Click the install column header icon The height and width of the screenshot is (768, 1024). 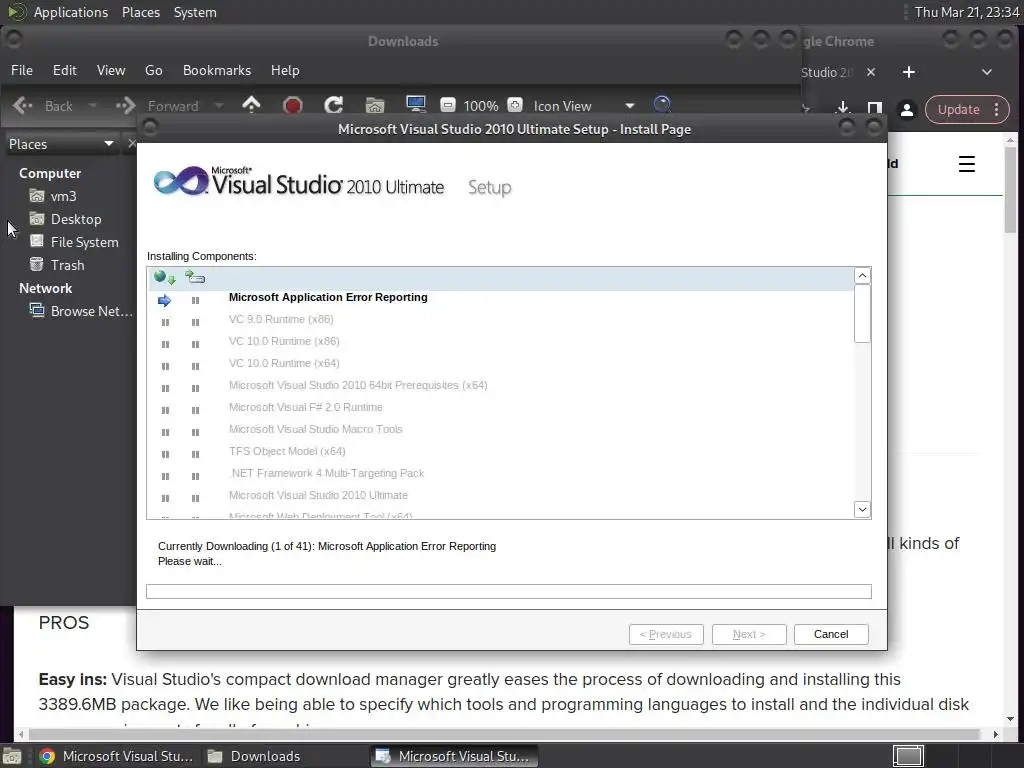[x=195, y=278]
